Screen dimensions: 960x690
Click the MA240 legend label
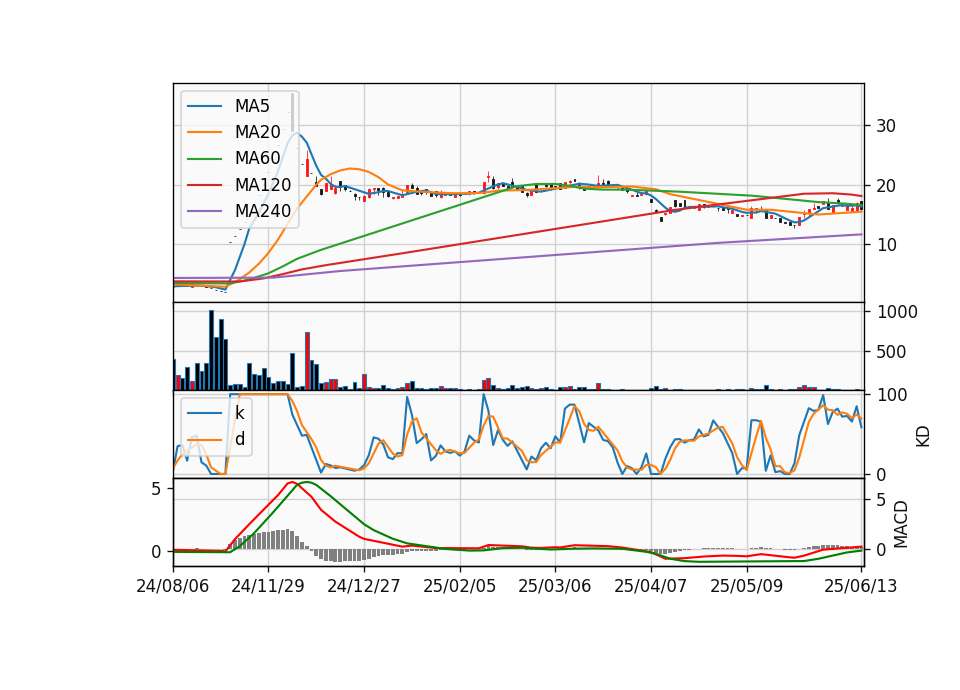pyautogui.click(x=263, y=211)
